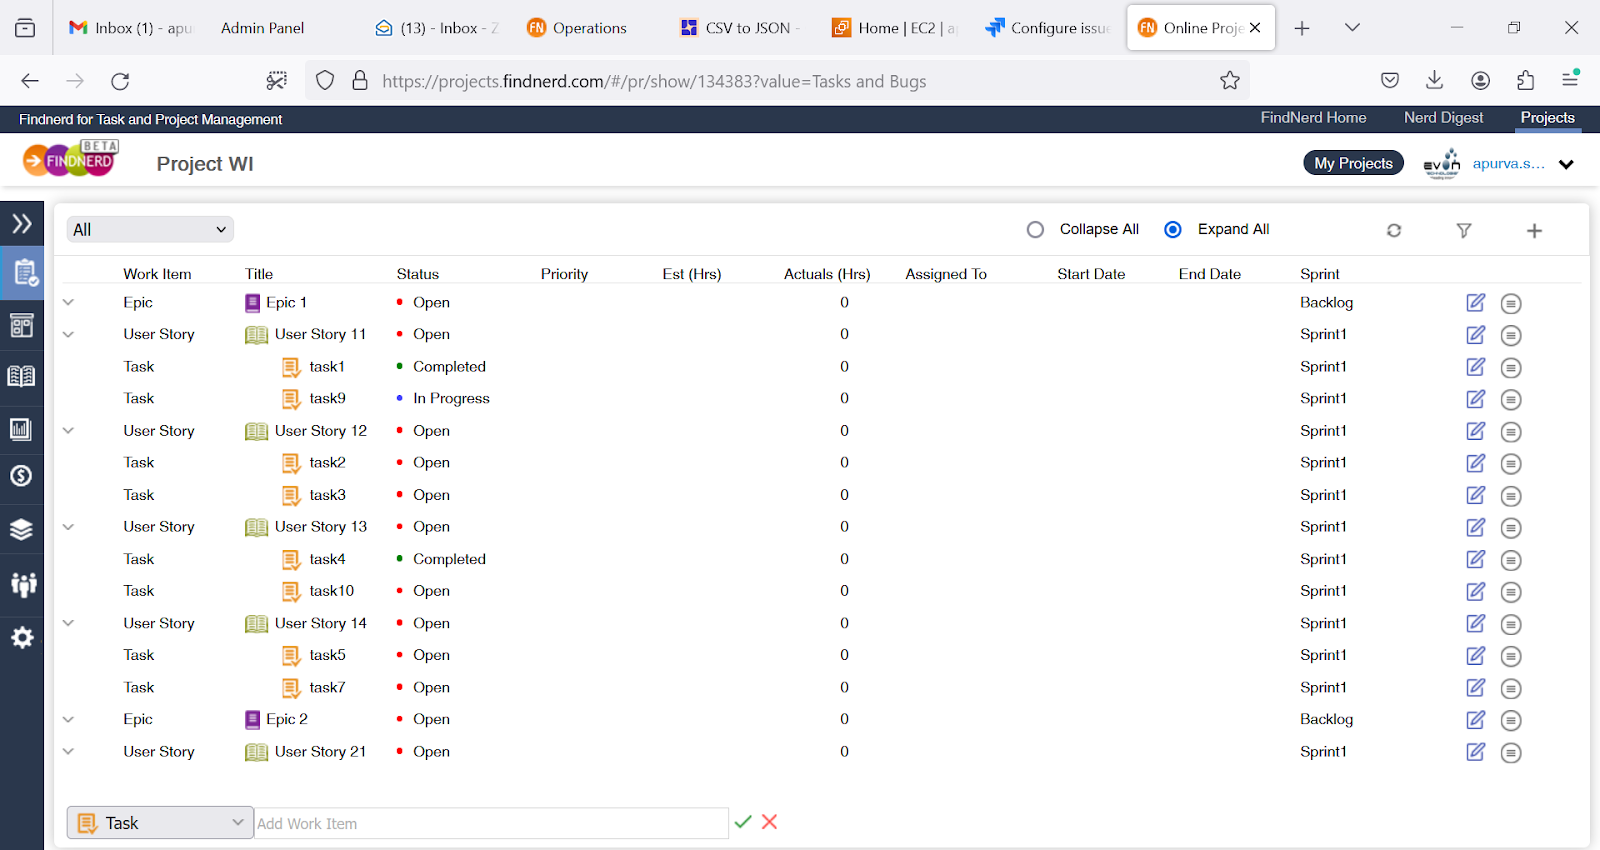Click Completed status of task4

pyautogui.click(x=449, y=559)
